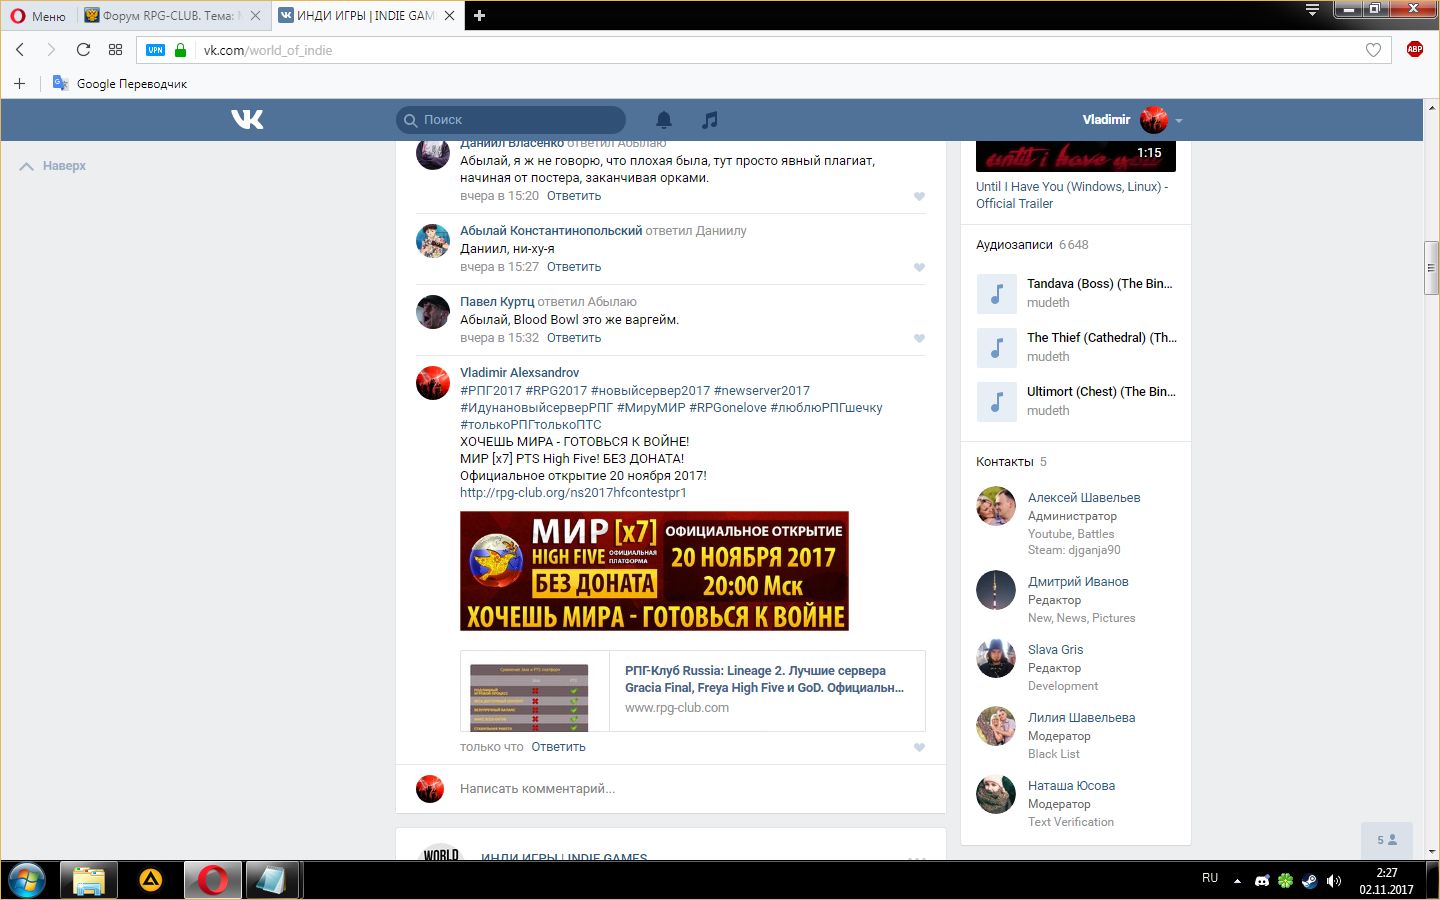Click Ответить under Vladimir's comment

click(558, 747)
